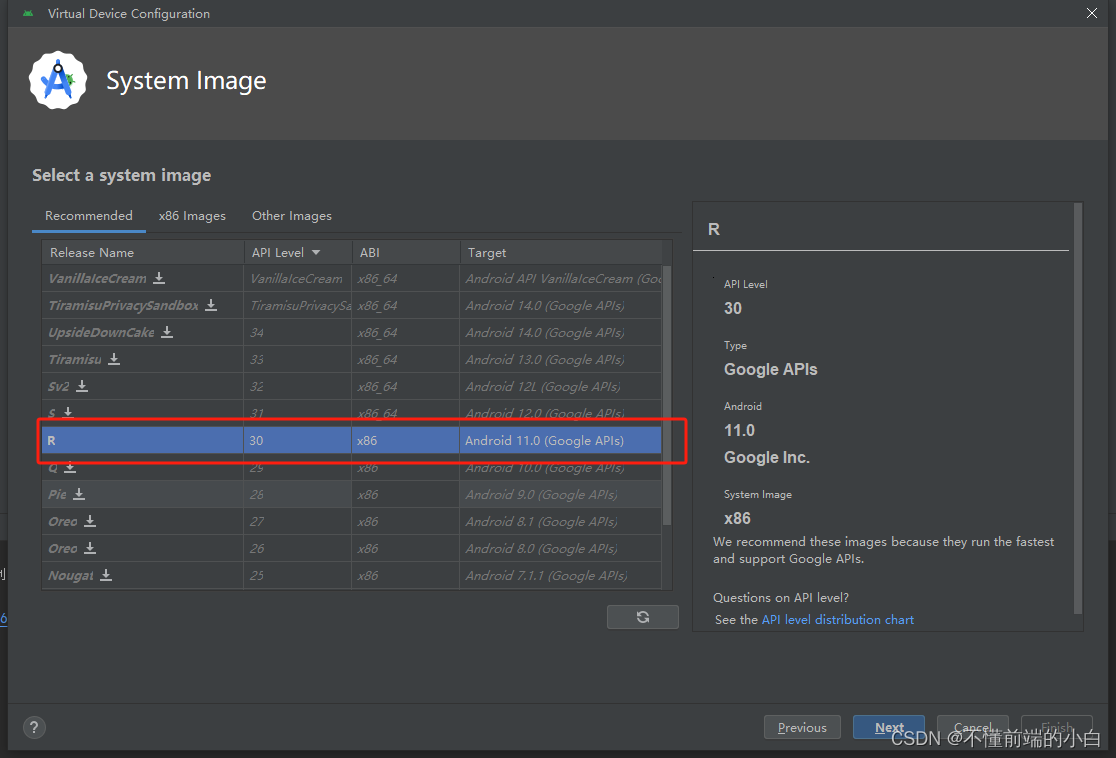The height and width of the screenshot is (758, 1116).
Task: Download the Oreo API 26 image
Action: (x=90, y=548)
